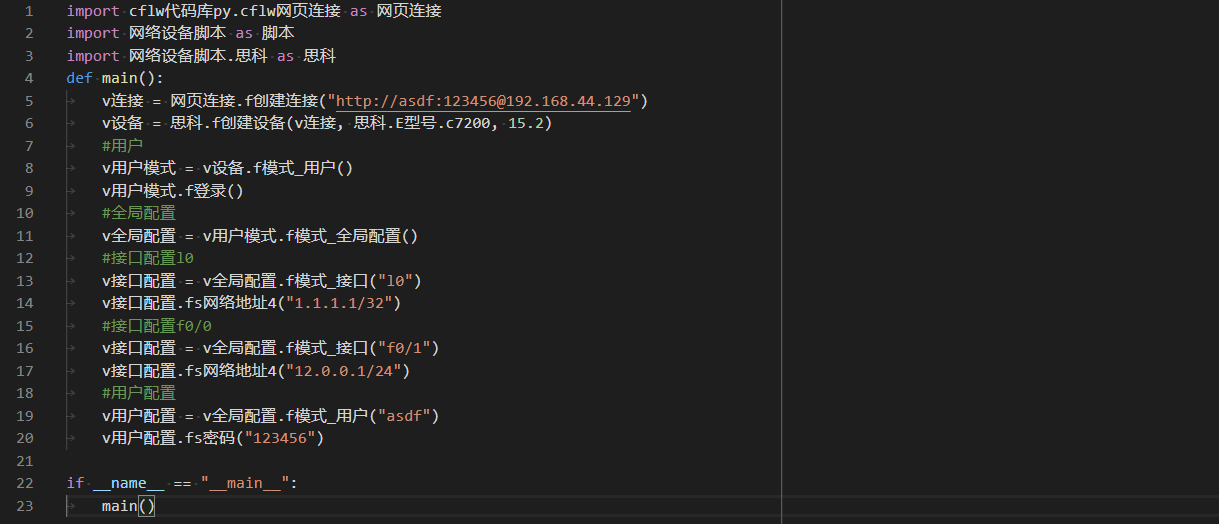Click the string "l0" on line 13
Screen dimensions: 1219x524
[395, 281]
